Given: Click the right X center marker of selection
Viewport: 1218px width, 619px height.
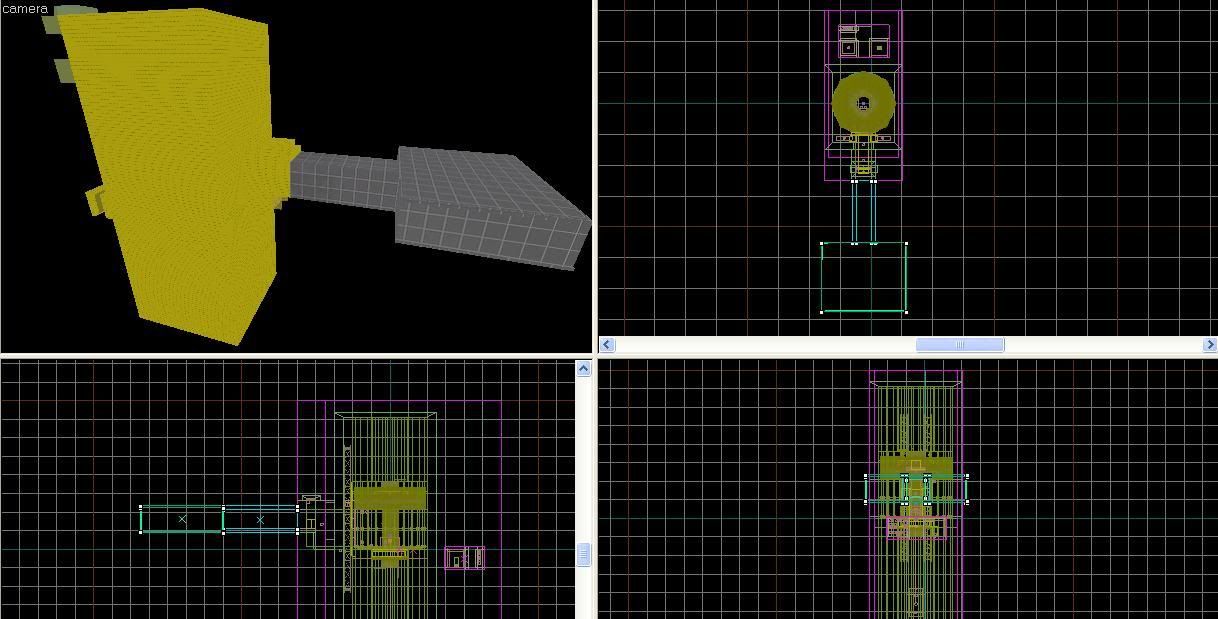Looking at the screenshot, I should click(260, 520).
